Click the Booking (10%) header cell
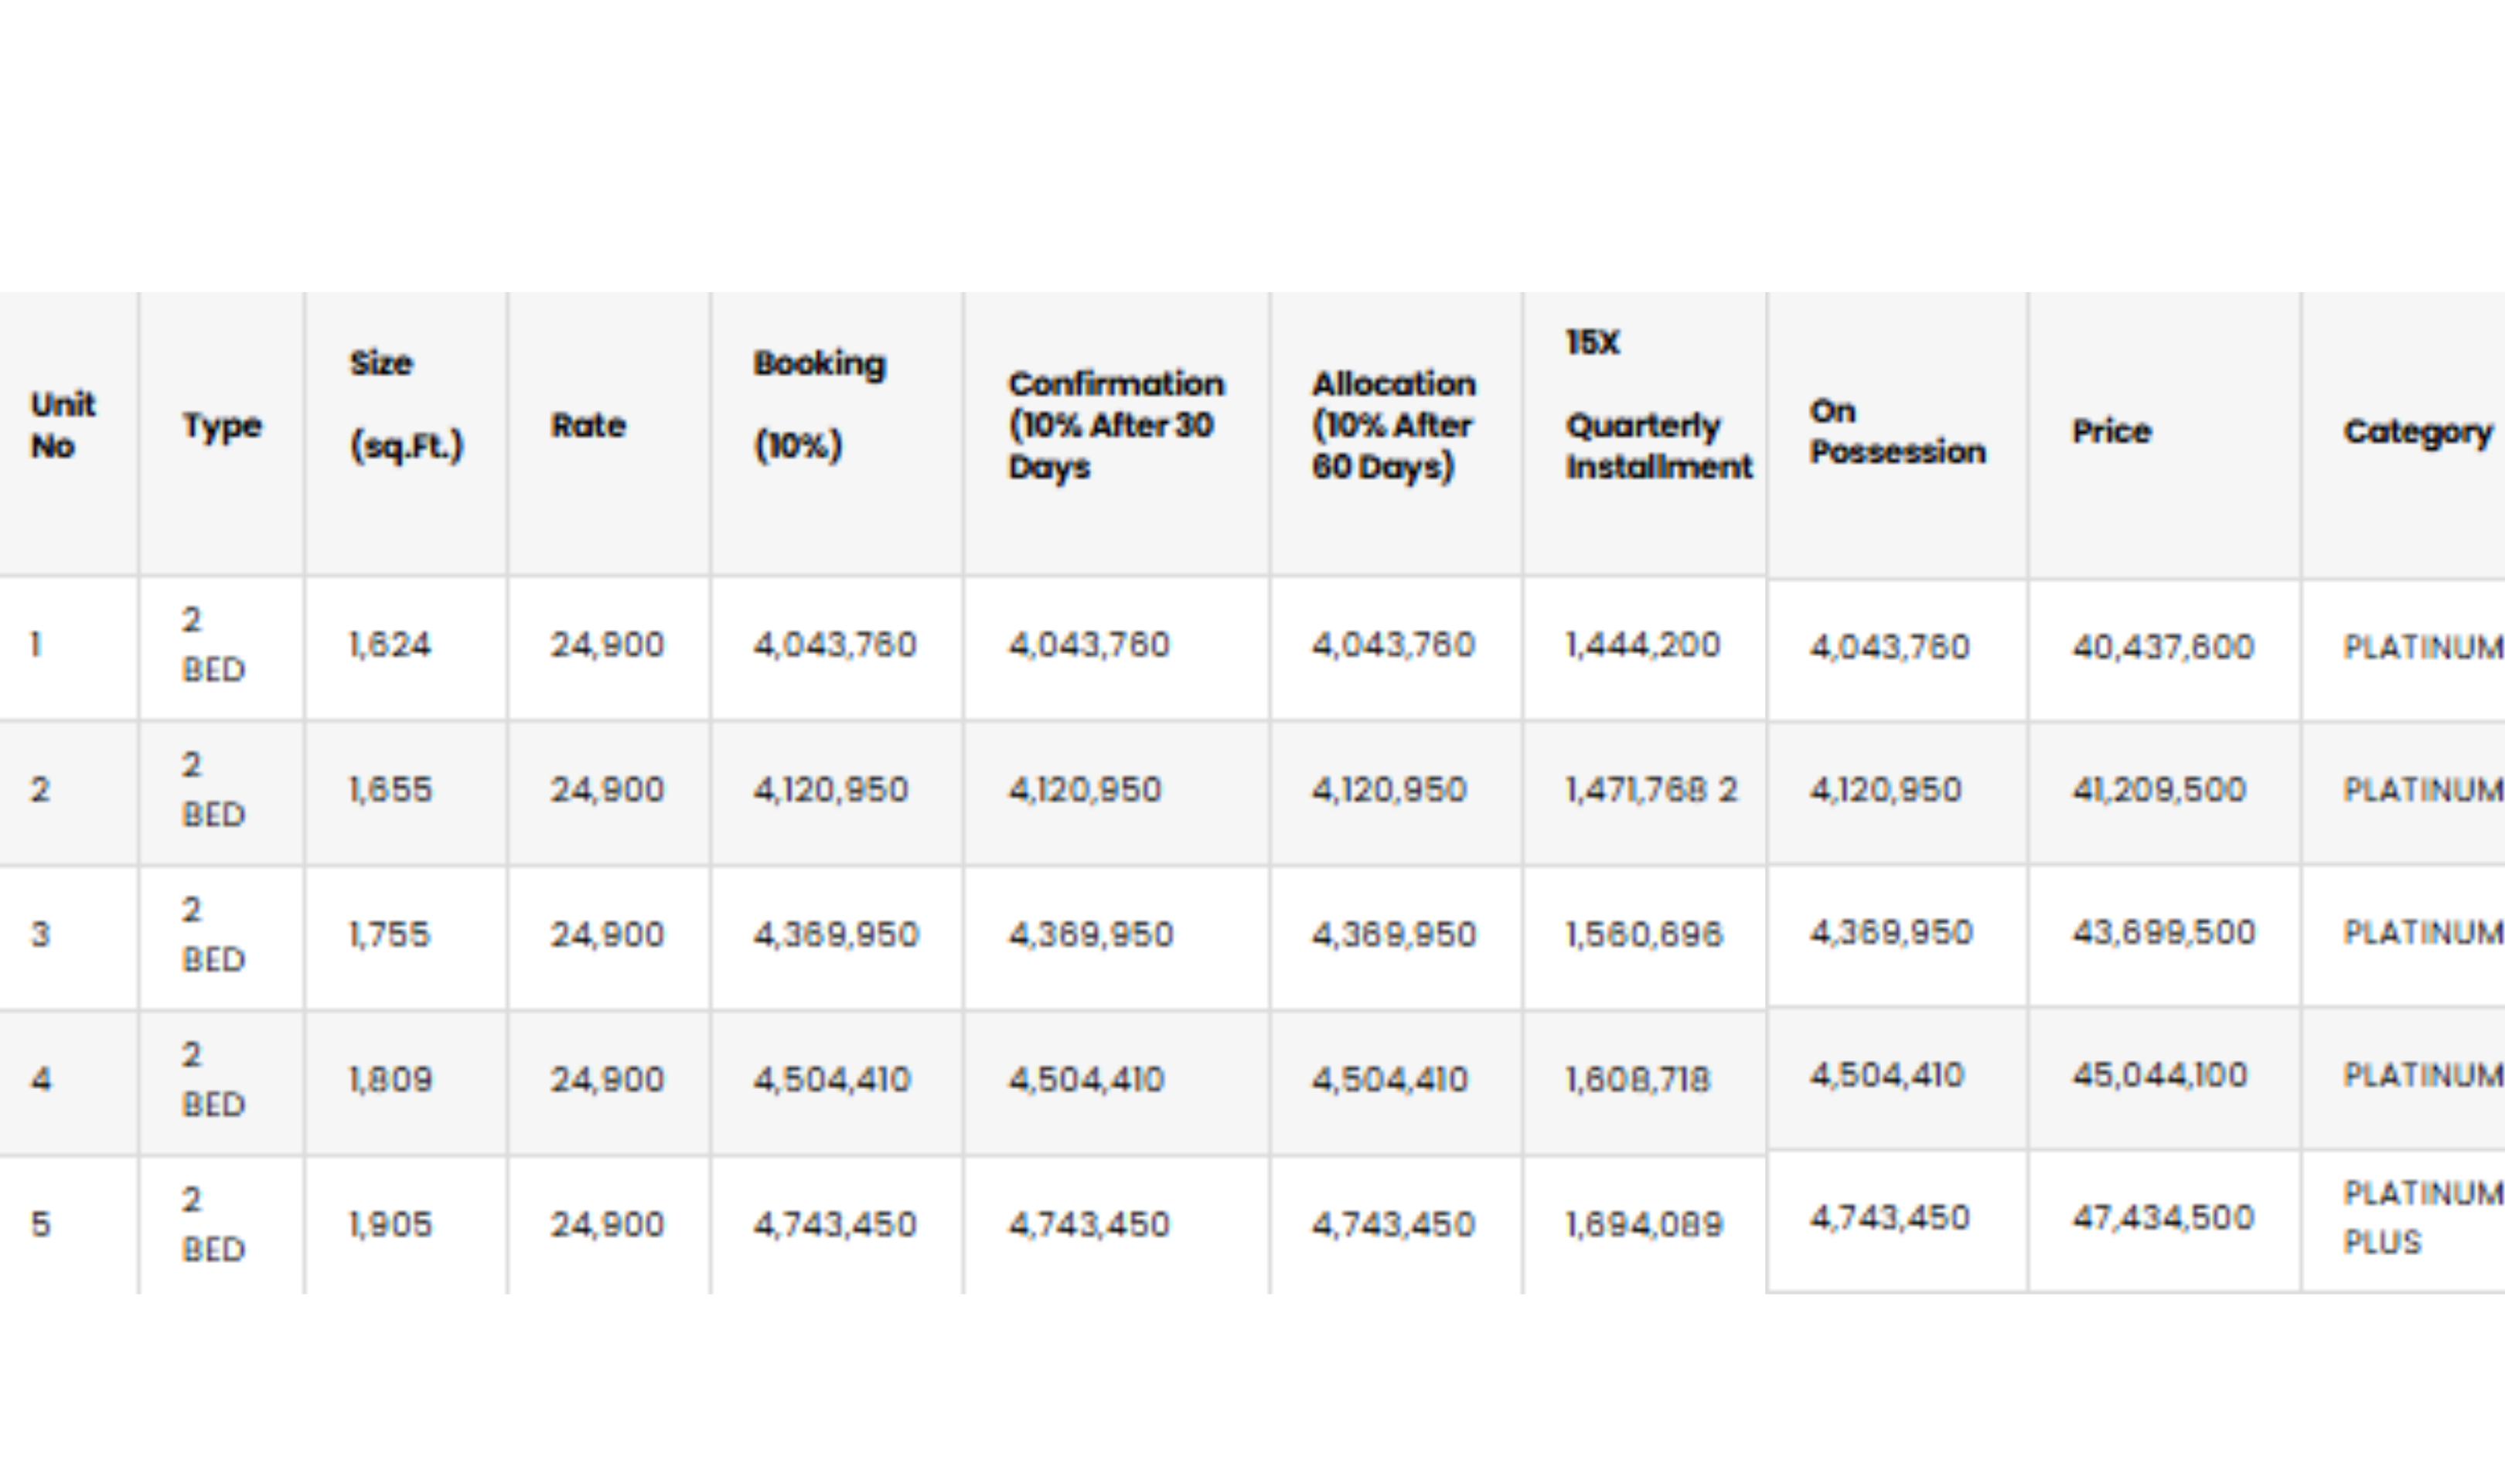Image resolution: width=2505 pixels, height=1484 pixels. click(x=819, y=405)
